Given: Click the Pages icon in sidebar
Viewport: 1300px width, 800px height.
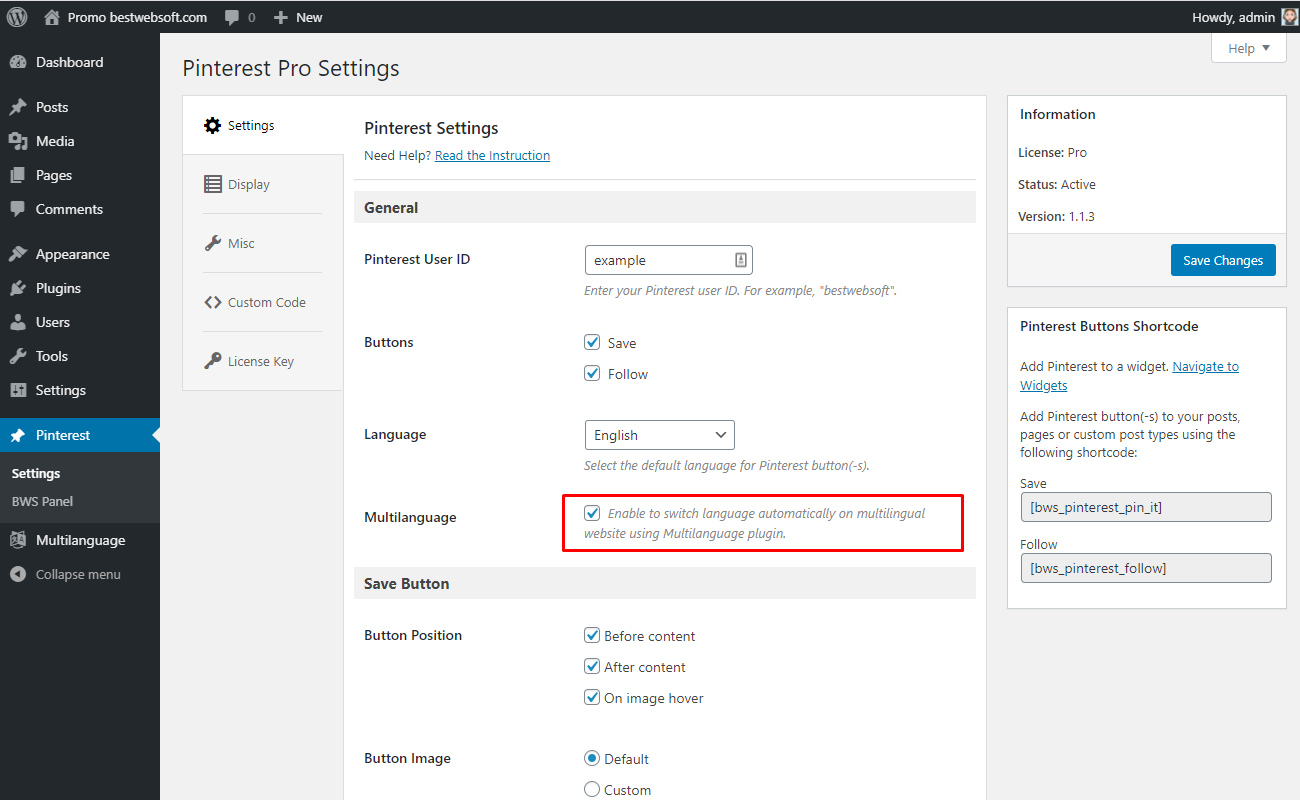Looking at the screenshot, I should (18, 175).
